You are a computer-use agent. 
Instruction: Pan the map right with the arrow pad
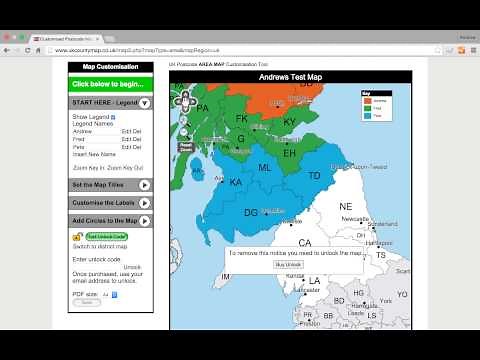192,101
